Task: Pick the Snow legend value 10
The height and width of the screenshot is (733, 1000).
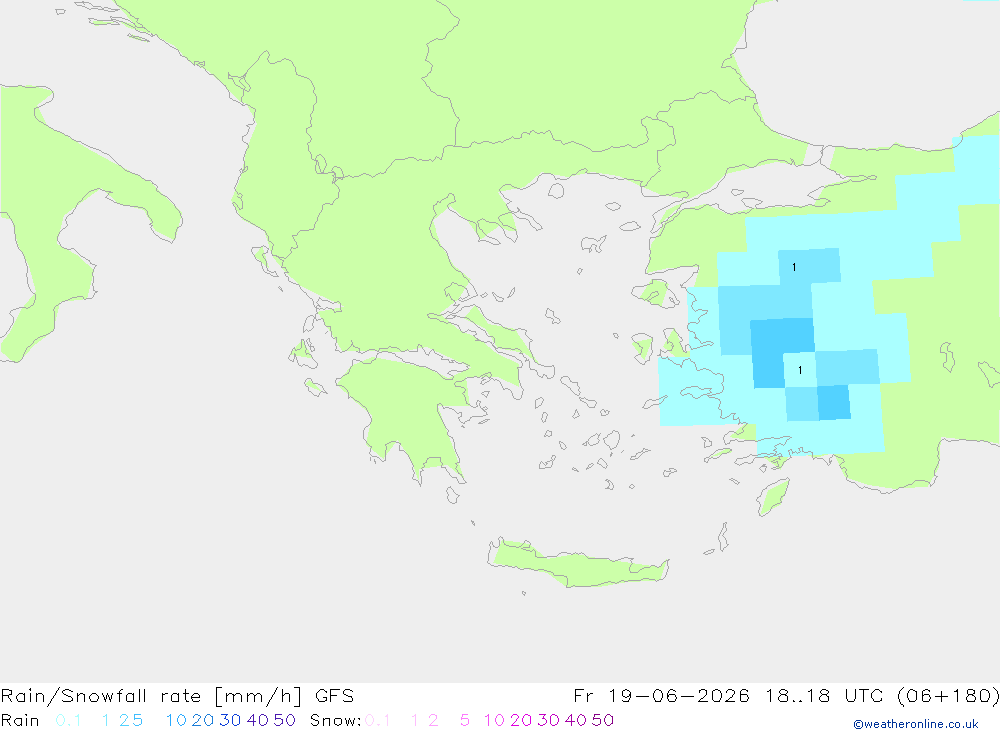Action: (494, 720)
